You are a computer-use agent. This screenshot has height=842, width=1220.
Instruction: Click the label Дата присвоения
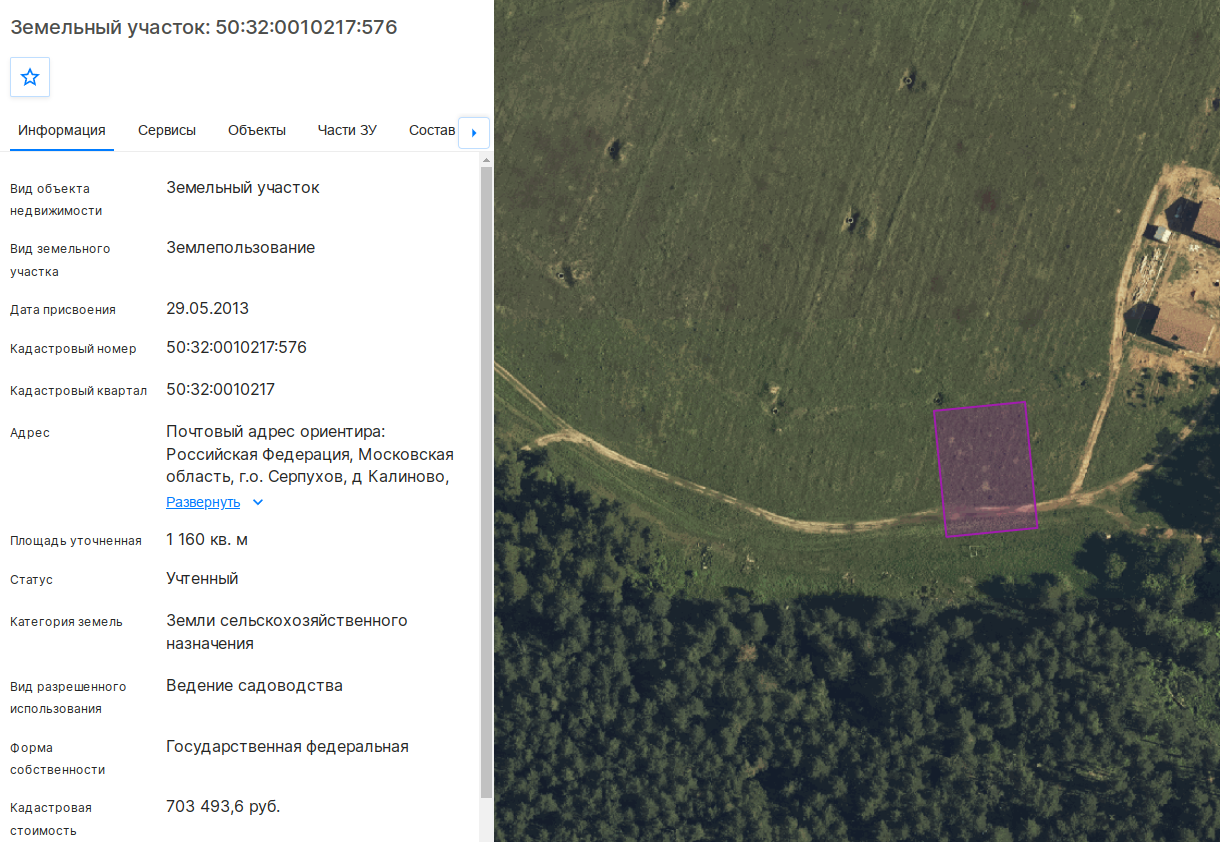[x=63, y=309]
